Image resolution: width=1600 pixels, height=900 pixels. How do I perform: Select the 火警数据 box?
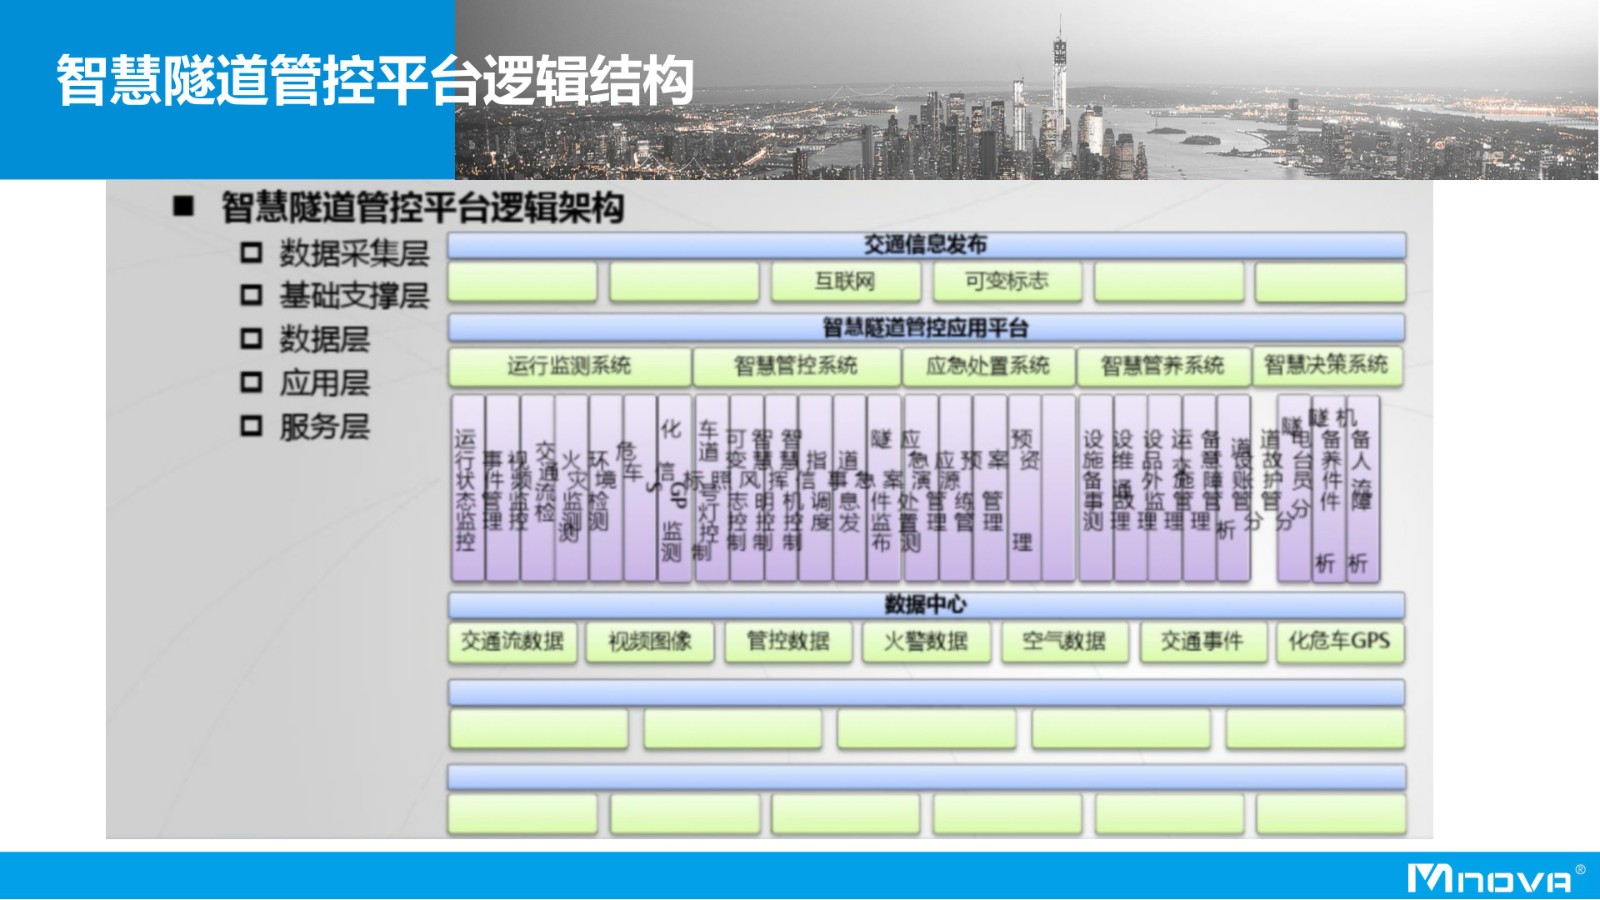tap(926, 642)
